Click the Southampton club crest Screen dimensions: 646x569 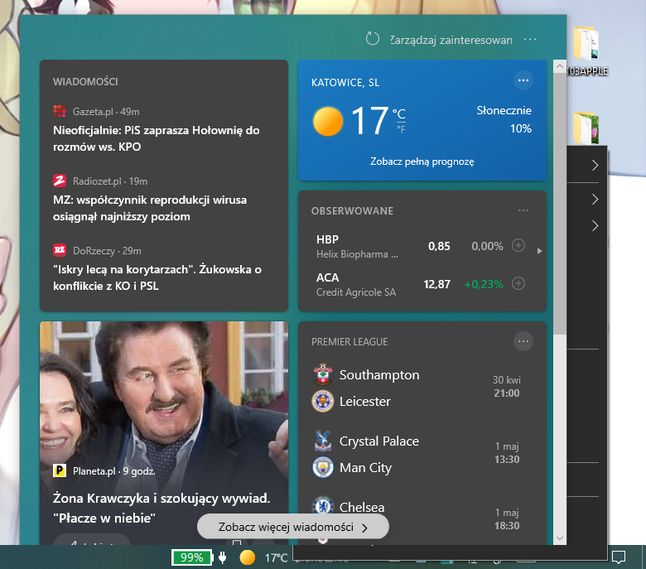click(x=323, y=374)
